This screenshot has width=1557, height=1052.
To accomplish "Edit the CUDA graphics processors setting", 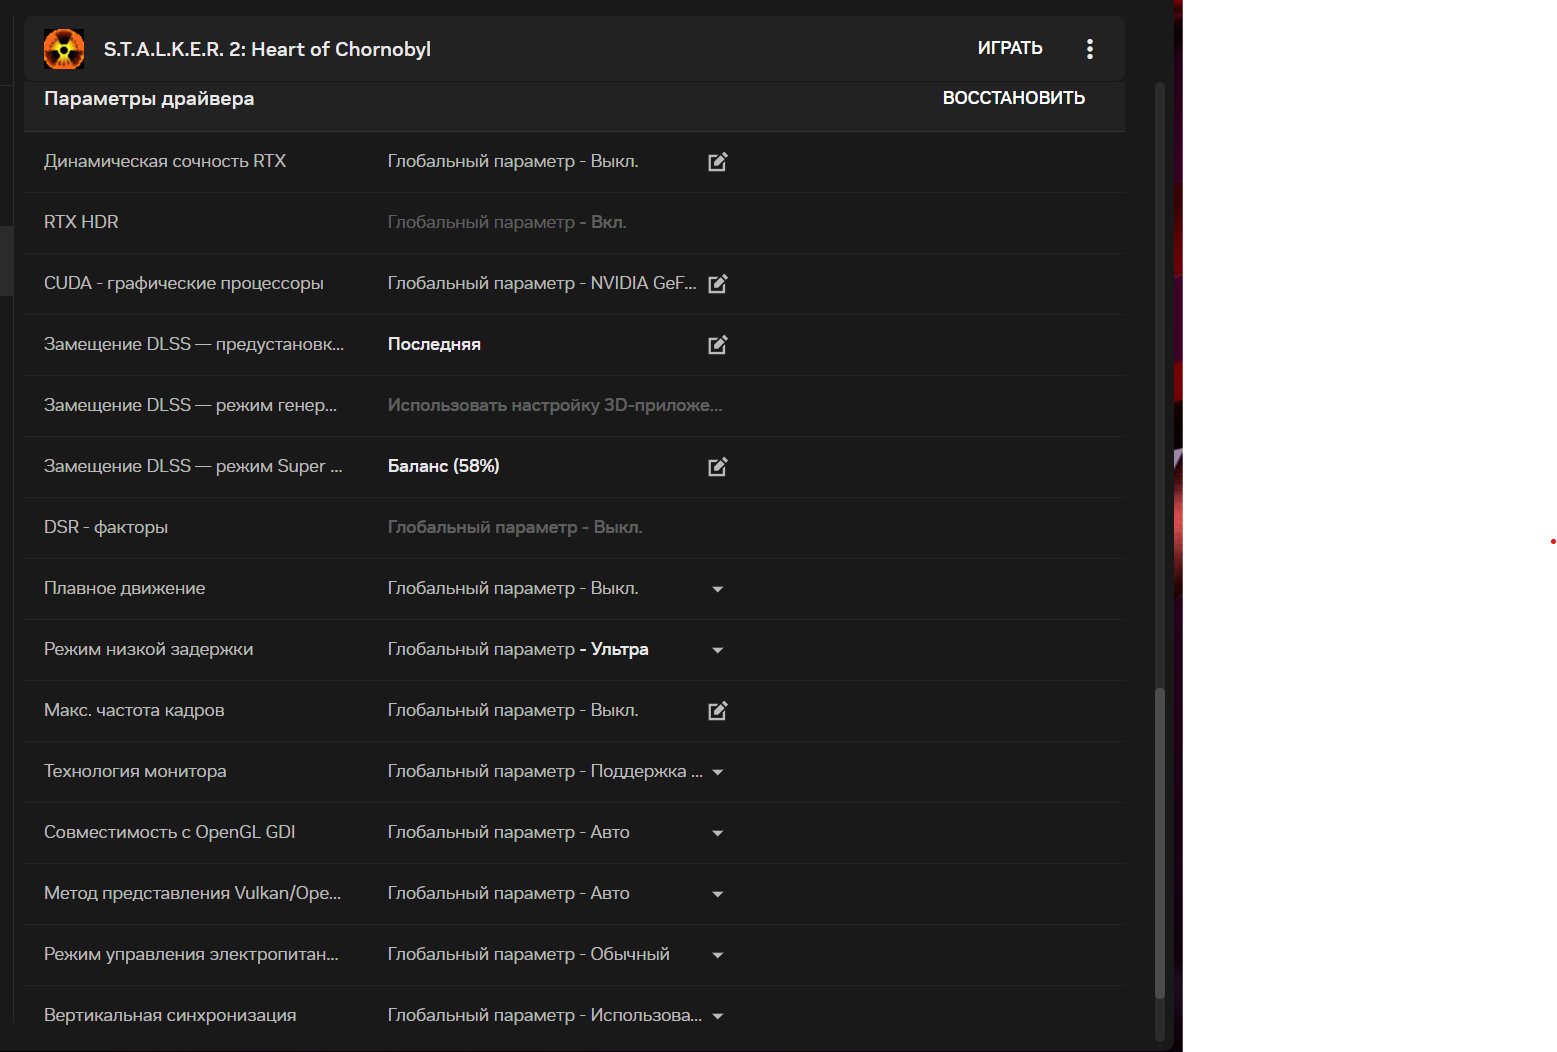I will [x=717, y=284].
